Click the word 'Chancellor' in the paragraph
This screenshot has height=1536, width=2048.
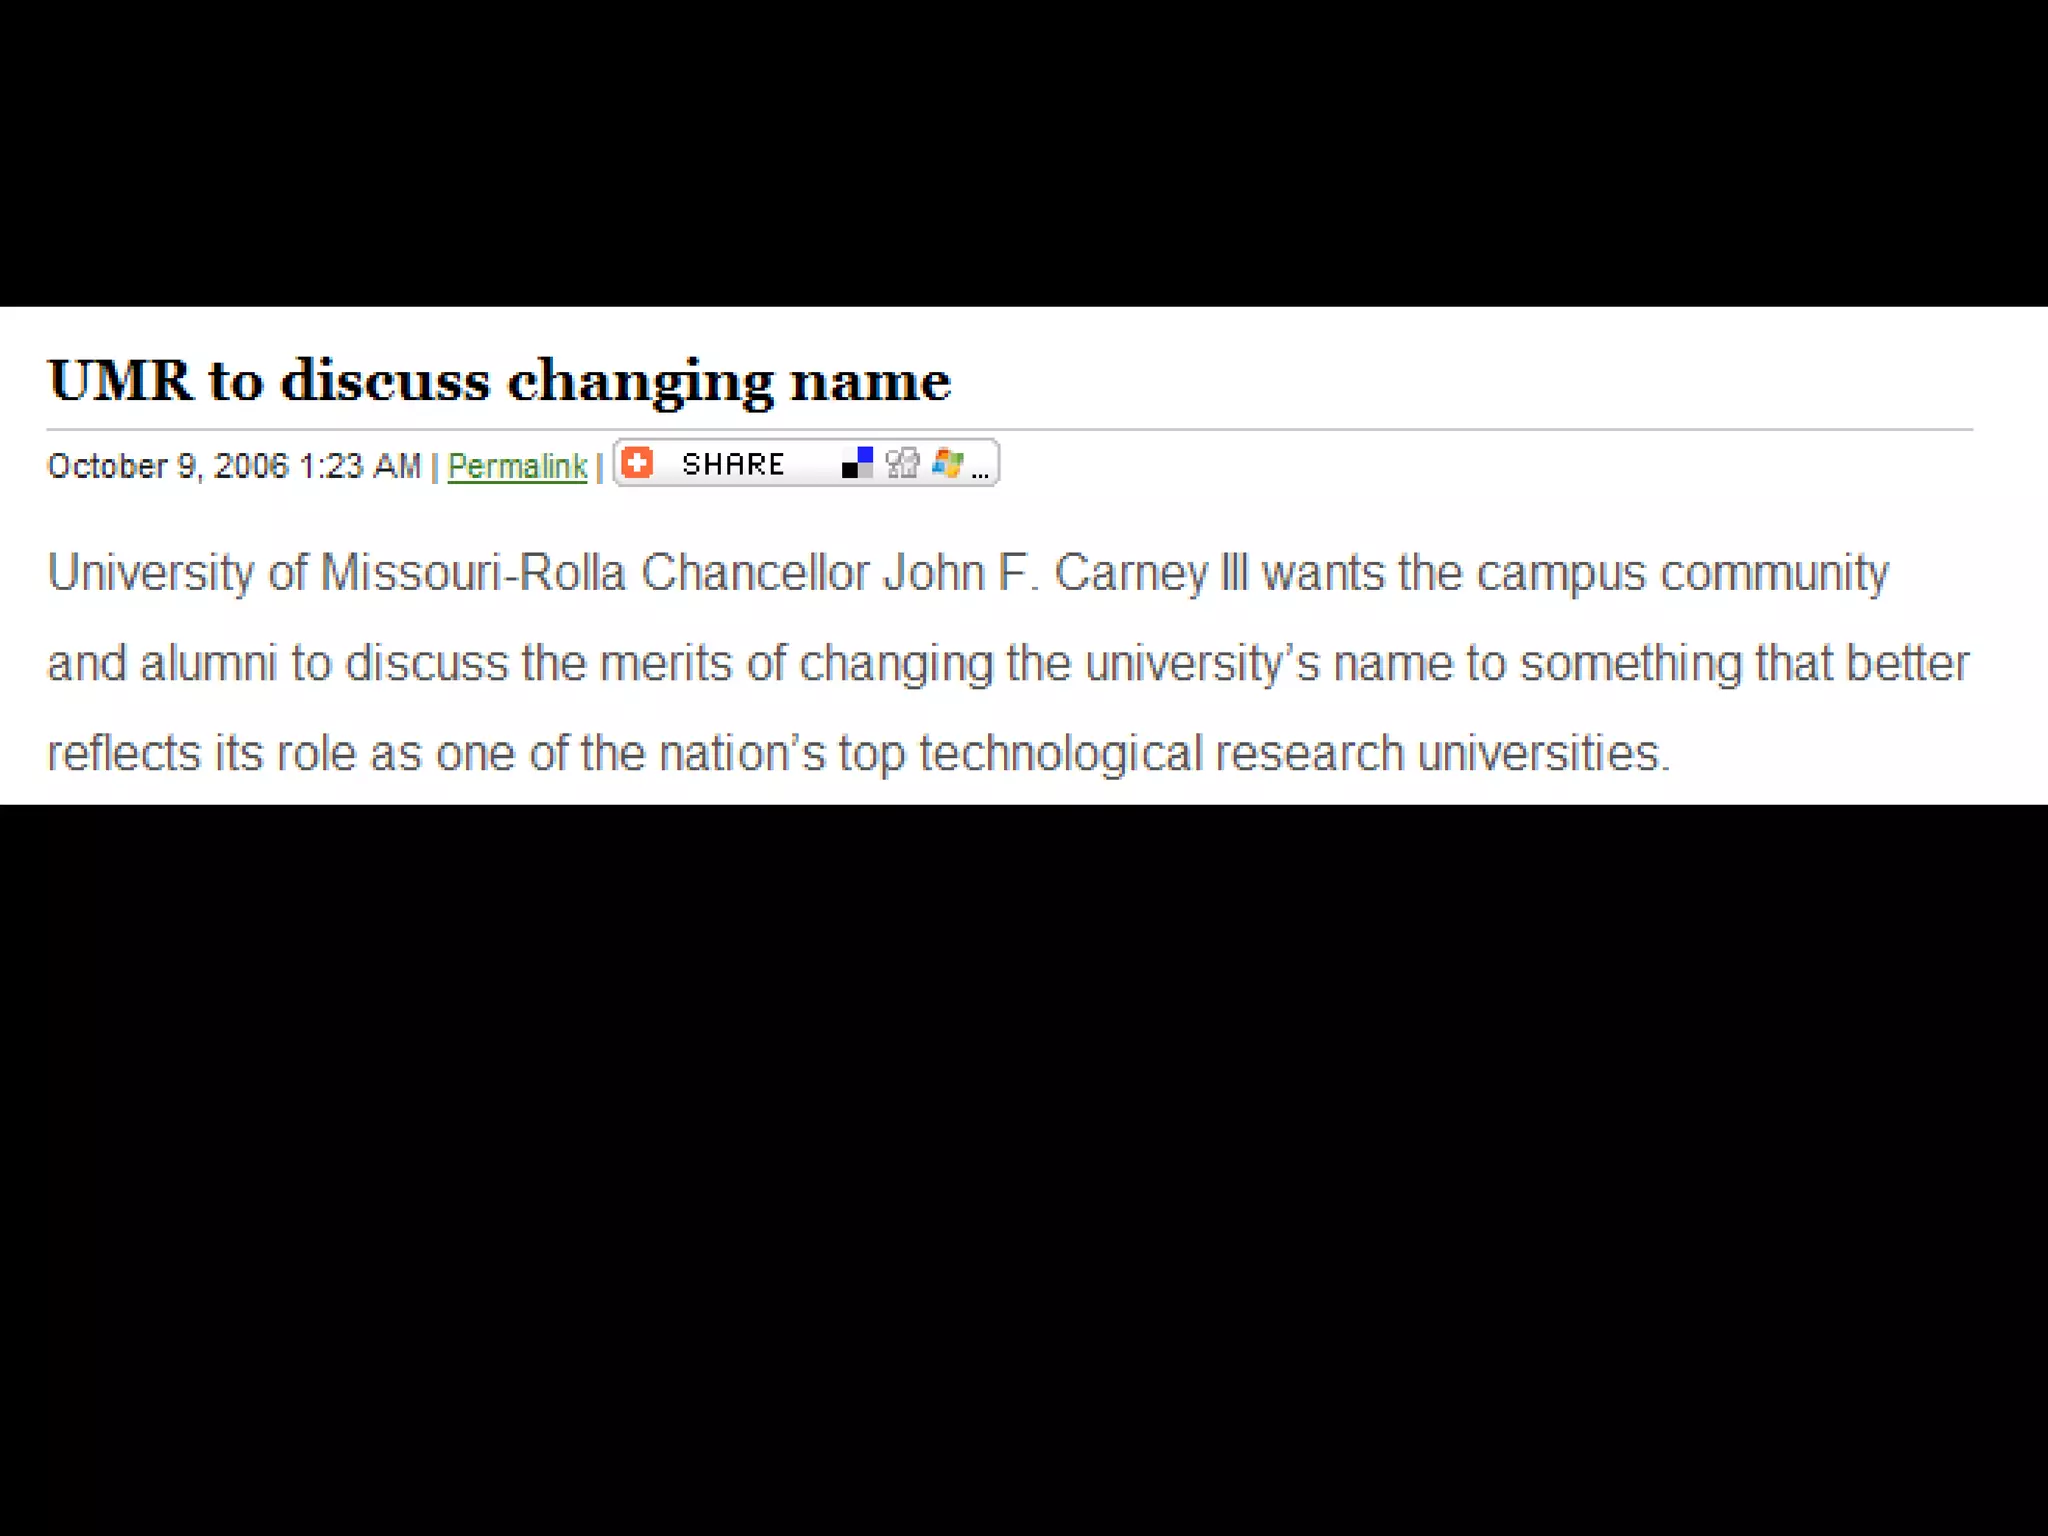(754, 573)
